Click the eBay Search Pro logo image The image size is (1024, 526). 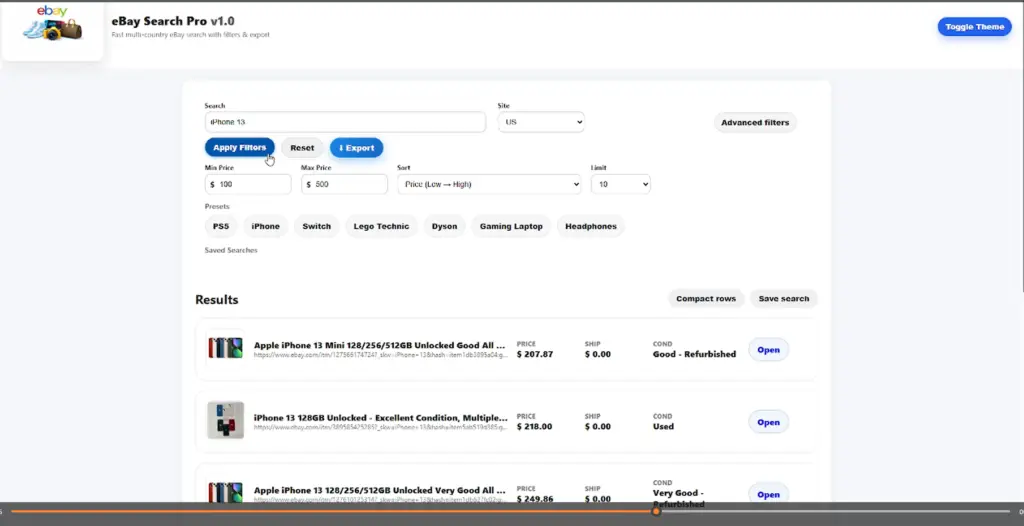coord(52,23)
